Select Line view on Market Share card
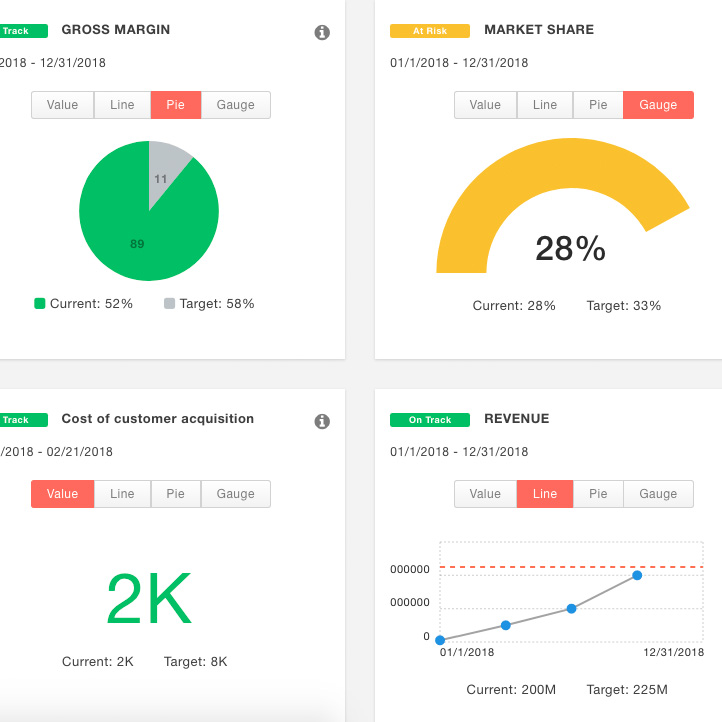Screen dimensions: 722x722 (x=545, y=105)
